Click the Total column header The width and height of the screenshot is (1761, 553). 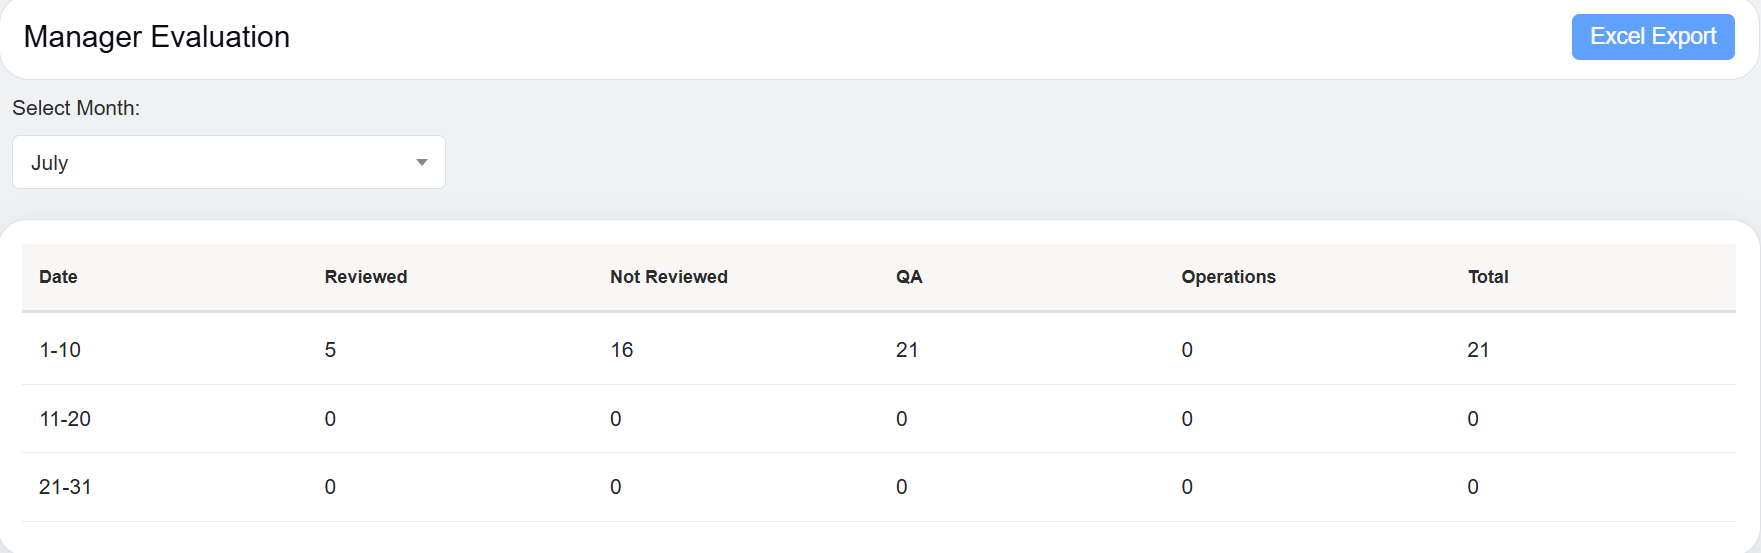pos(1487,277)
